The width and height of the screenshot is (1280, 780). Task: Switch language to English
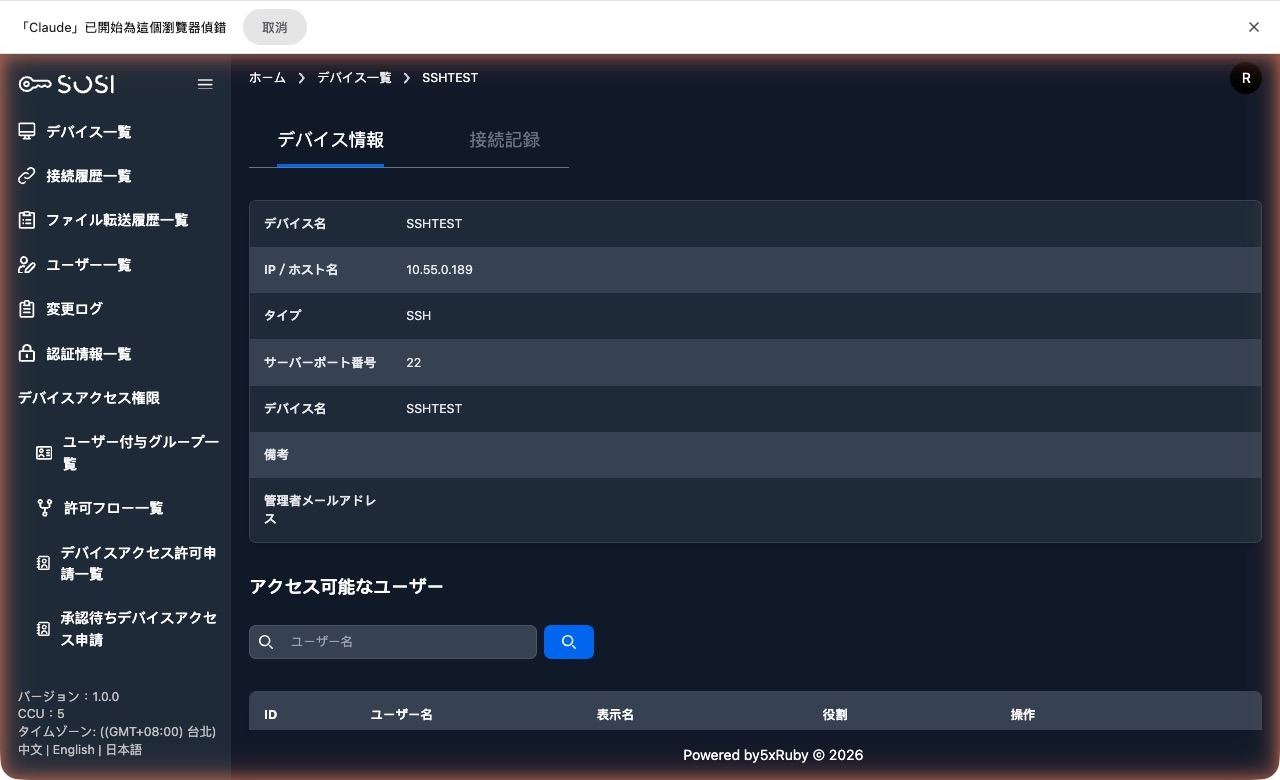(x=73, y=749)
